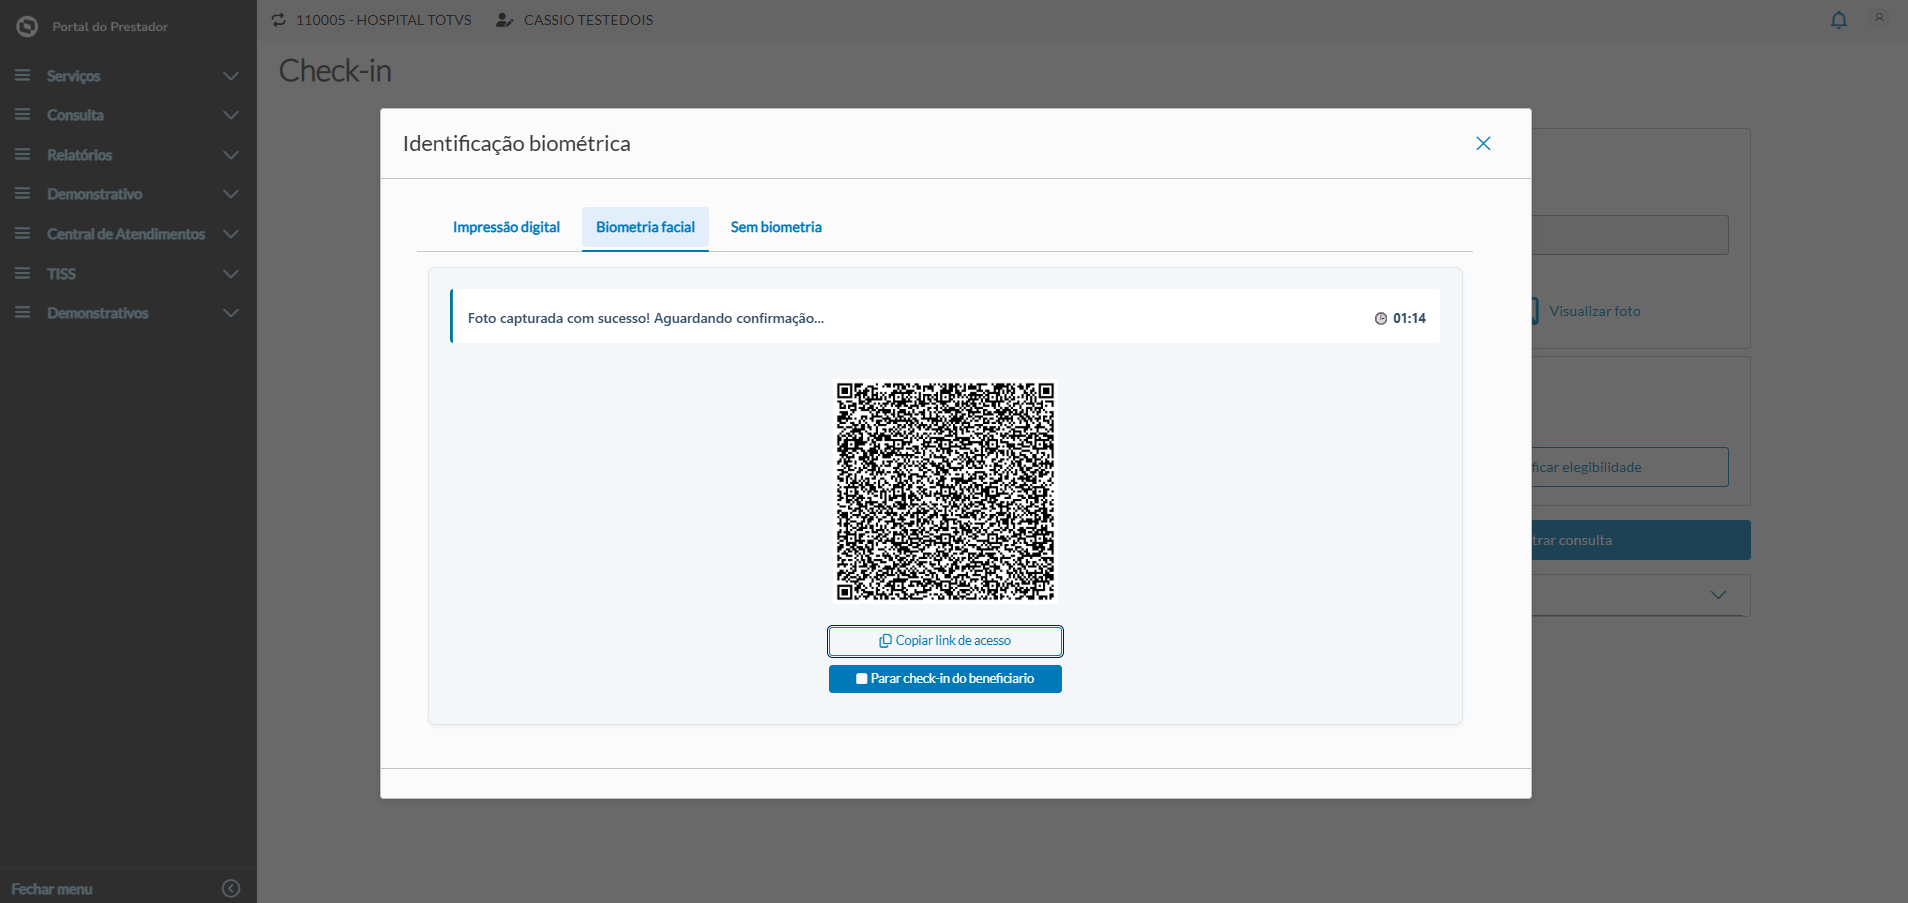Click the QR code image
Image resolution: width=1908 pixels, height=903 pixels.
tap(945, 492)
